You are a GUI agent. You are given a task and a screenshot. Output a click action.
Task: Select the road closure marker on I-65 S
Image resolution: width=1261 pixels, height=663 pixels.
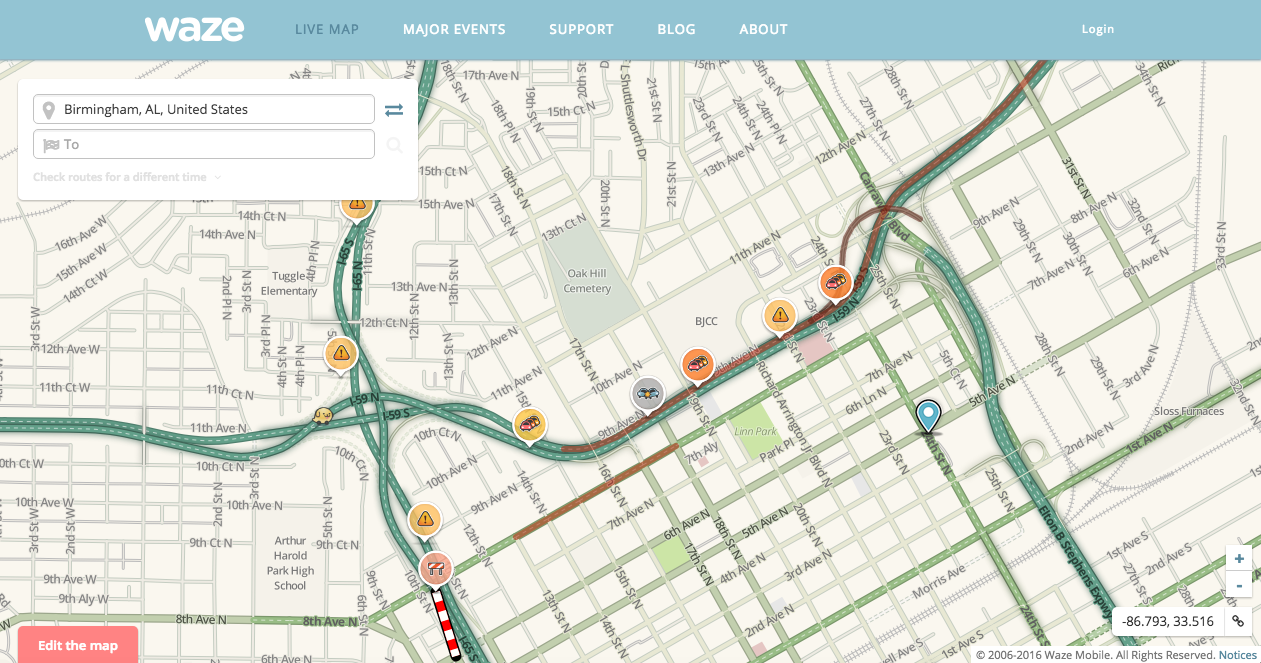[x=435, y=569]
